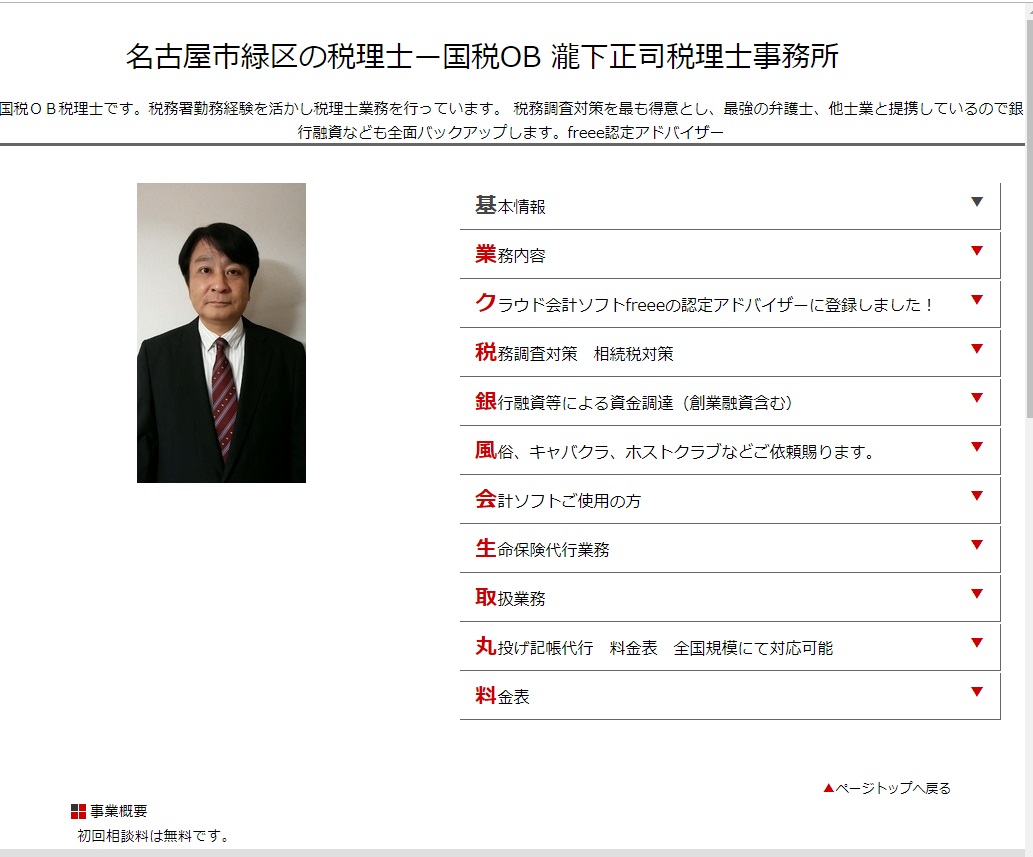Screen dimensions: 1033x857
Task: Open 税務調査対策 相続税対策 heading
Action: coord(574,352)
